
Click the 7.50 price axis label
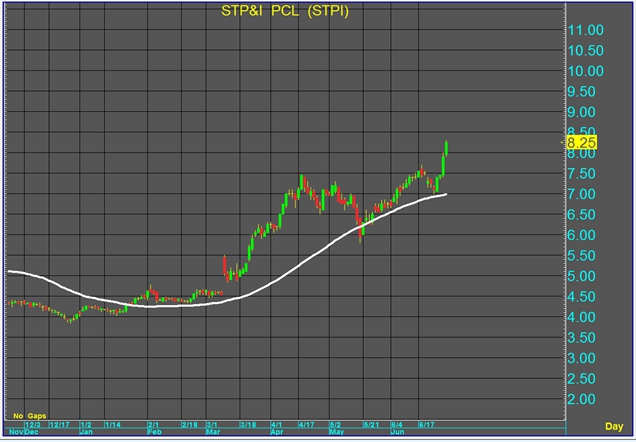581,174
